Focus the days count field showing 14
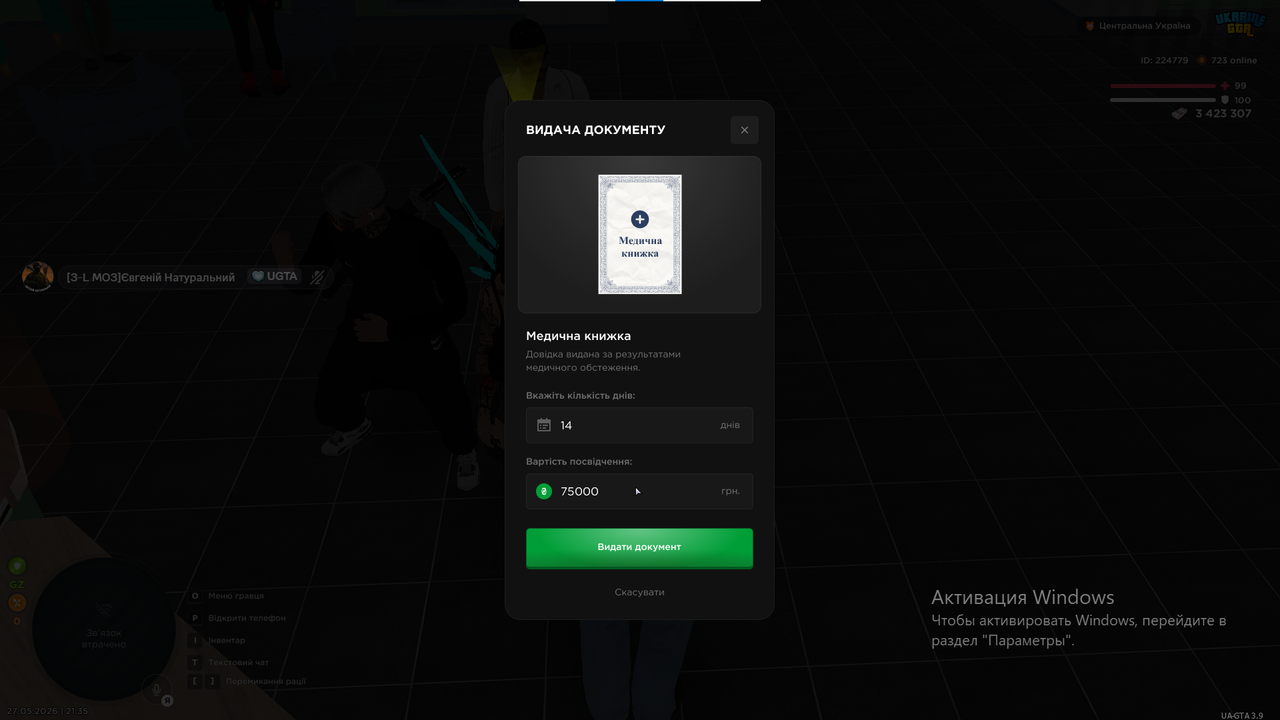This screenshot has height=720, width=1280. pyautogui.click(x=640, y=425)
